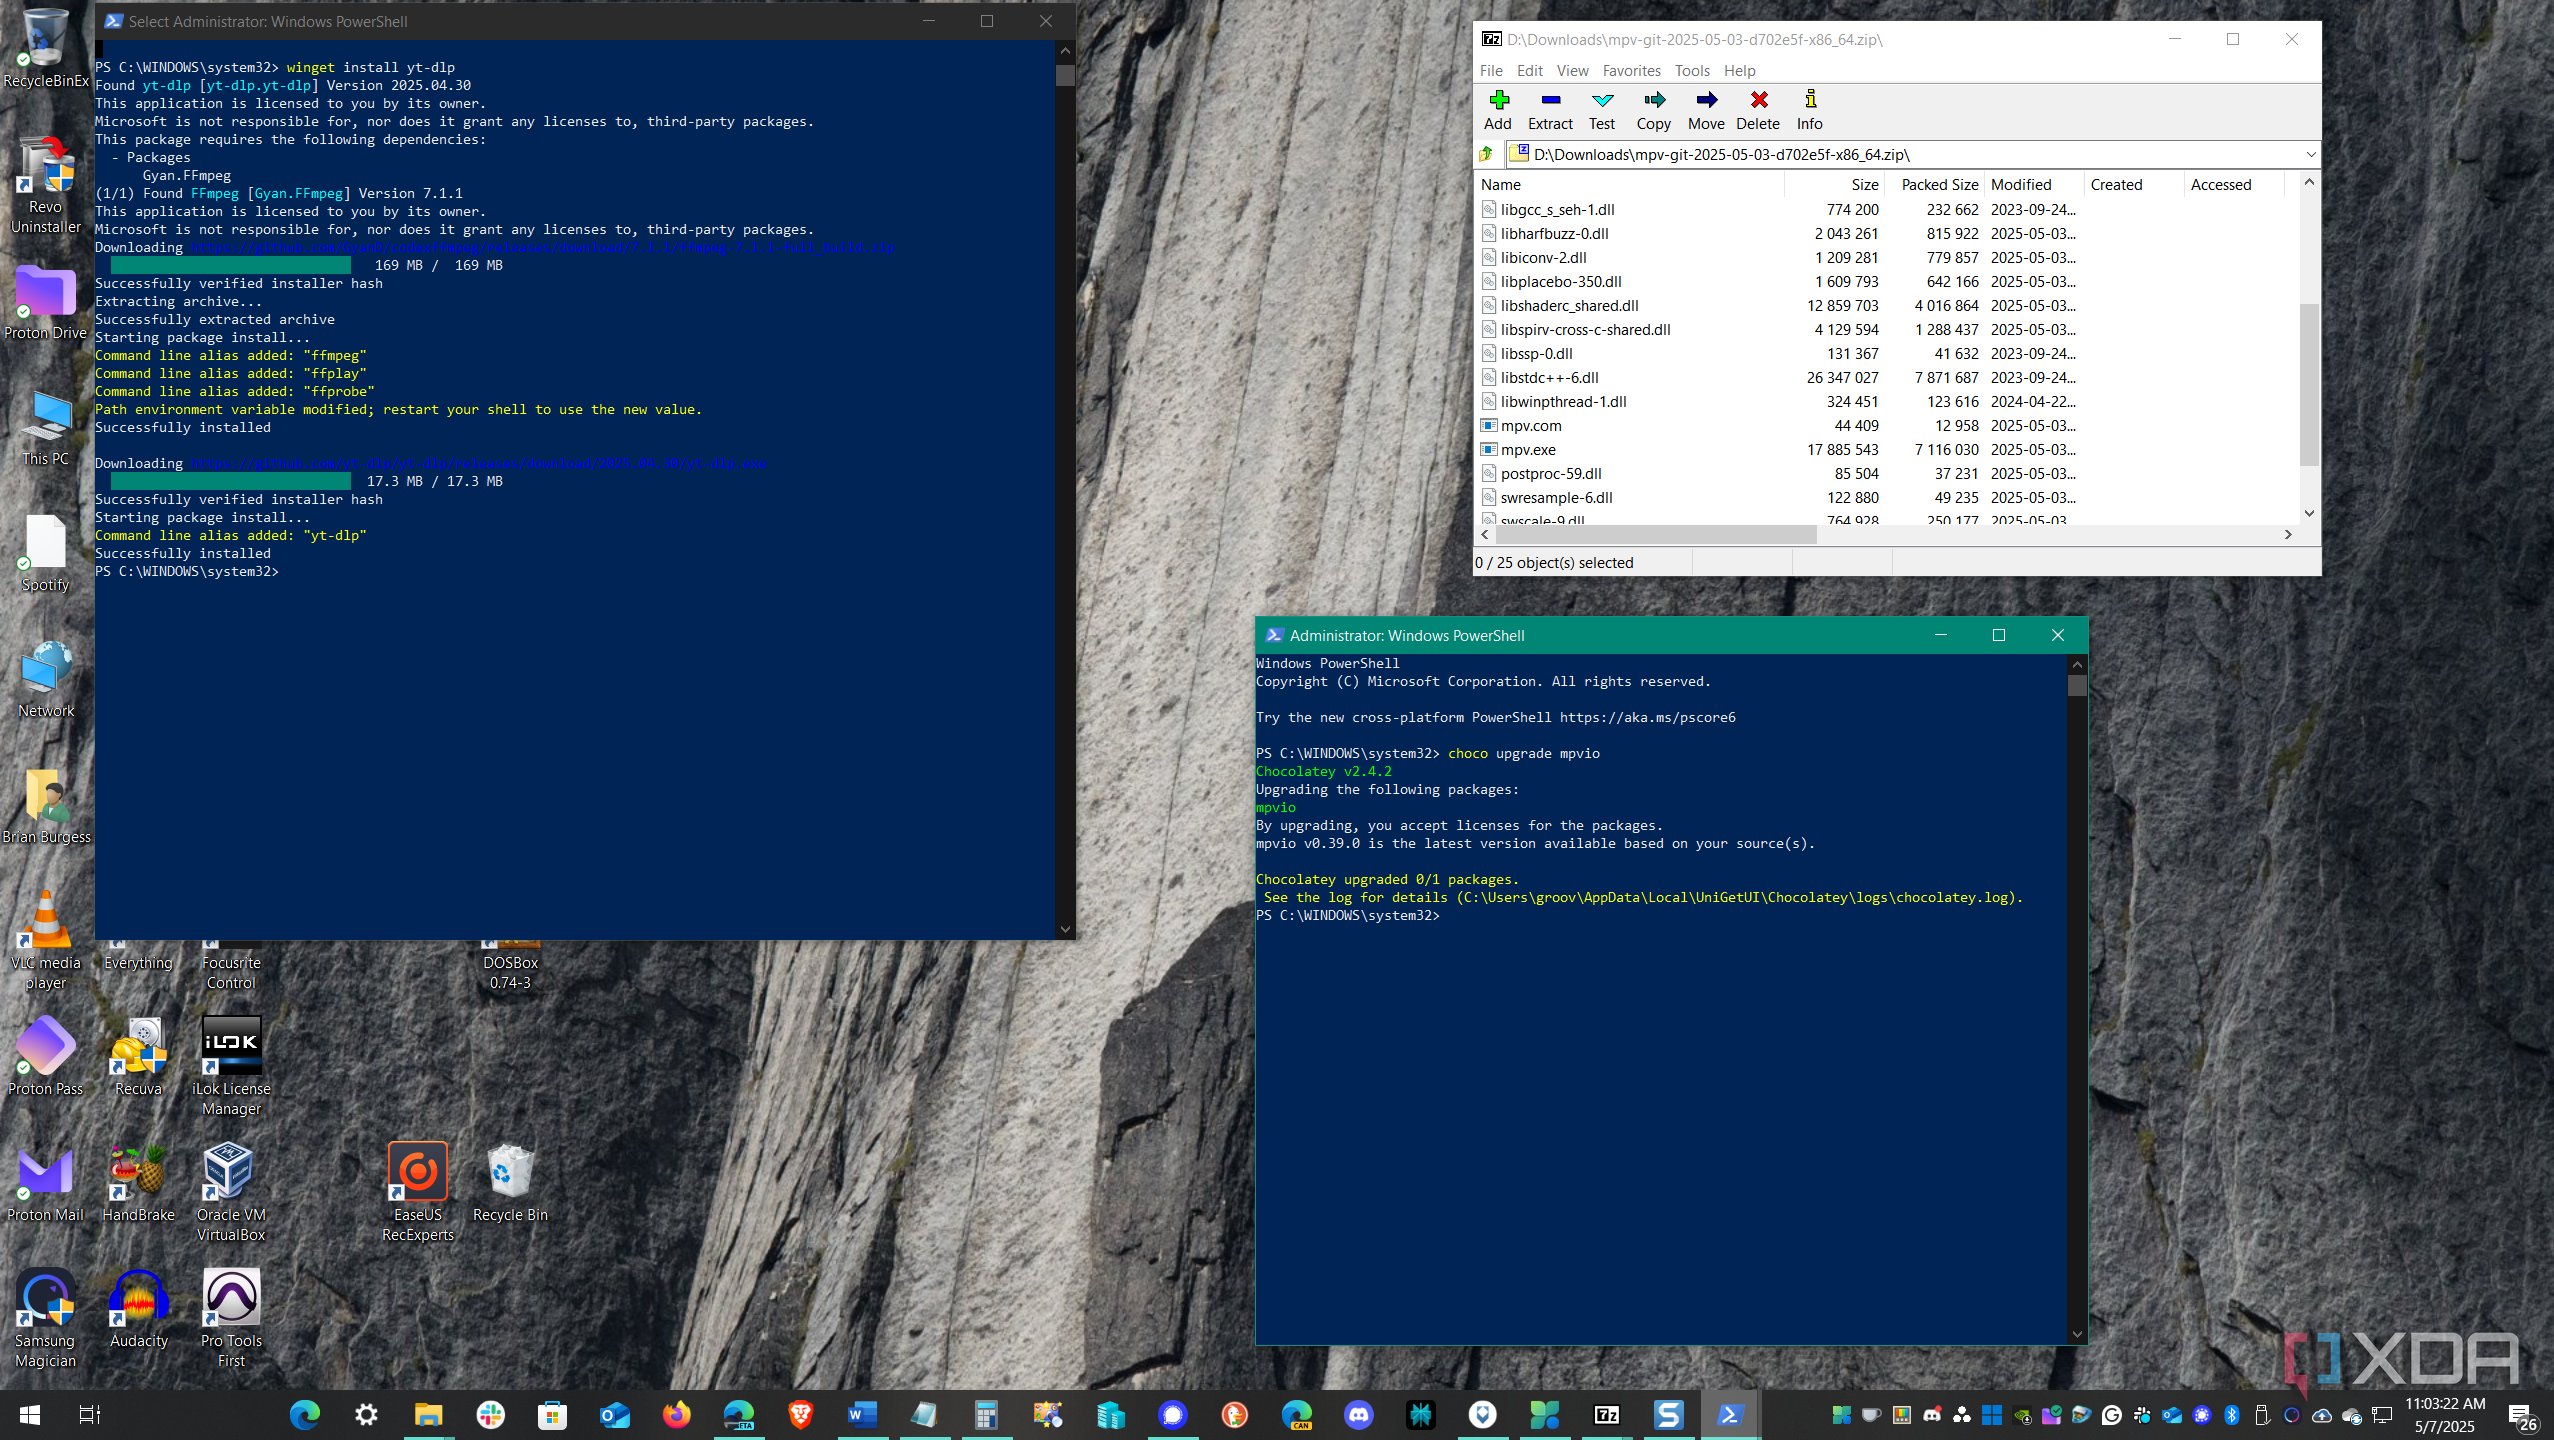
Task: Click 7-Zip vertical scrollbar down arrow
Action: pos(2309,513)
